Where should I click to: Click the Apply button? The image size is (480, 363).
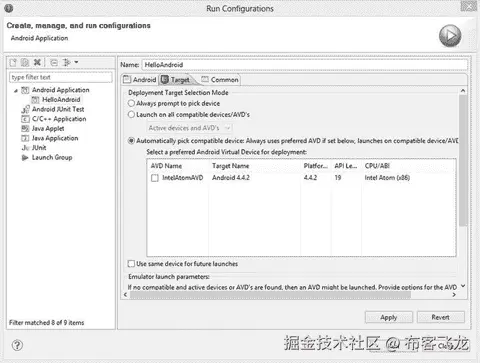tap(389, 317)
